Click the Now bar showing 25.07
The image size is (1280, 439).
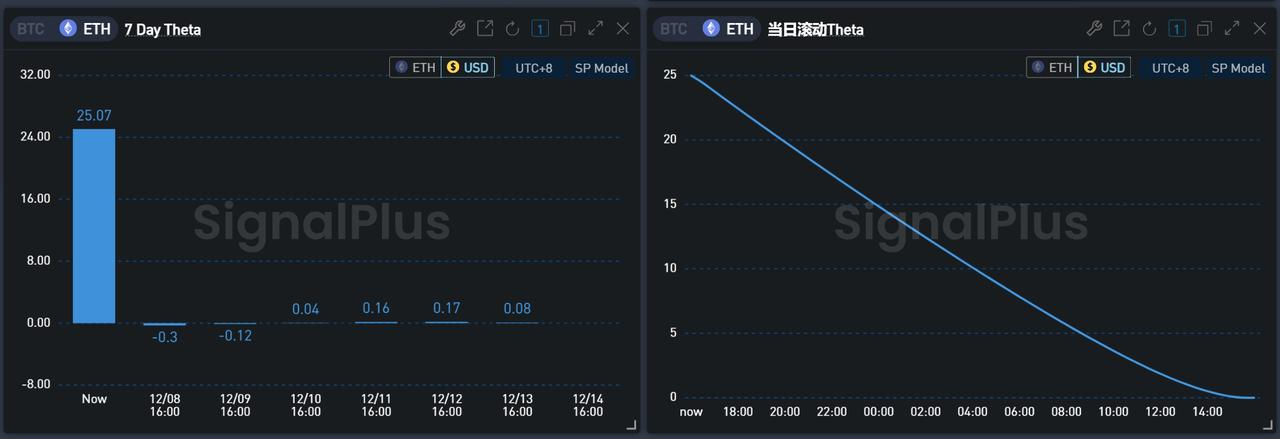coord(94,225)
